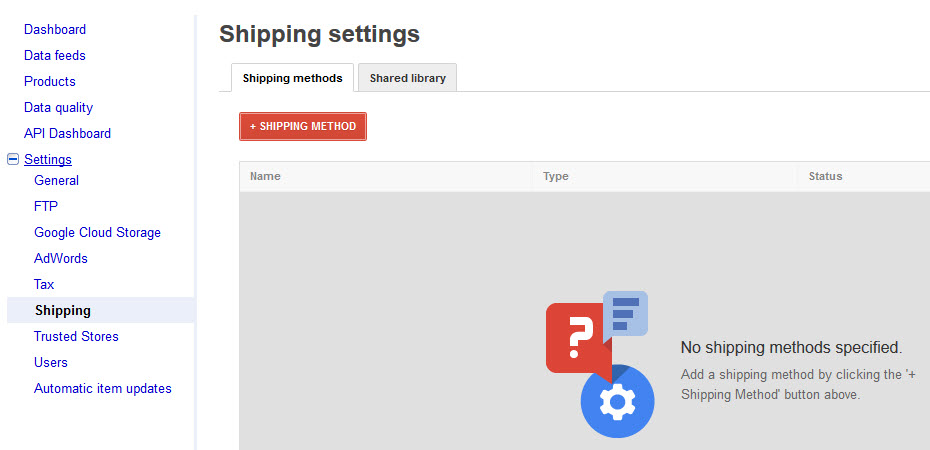View Data quality page
Image resolution: width=930 pixels, height=450 pixels.
click(58, 107)
